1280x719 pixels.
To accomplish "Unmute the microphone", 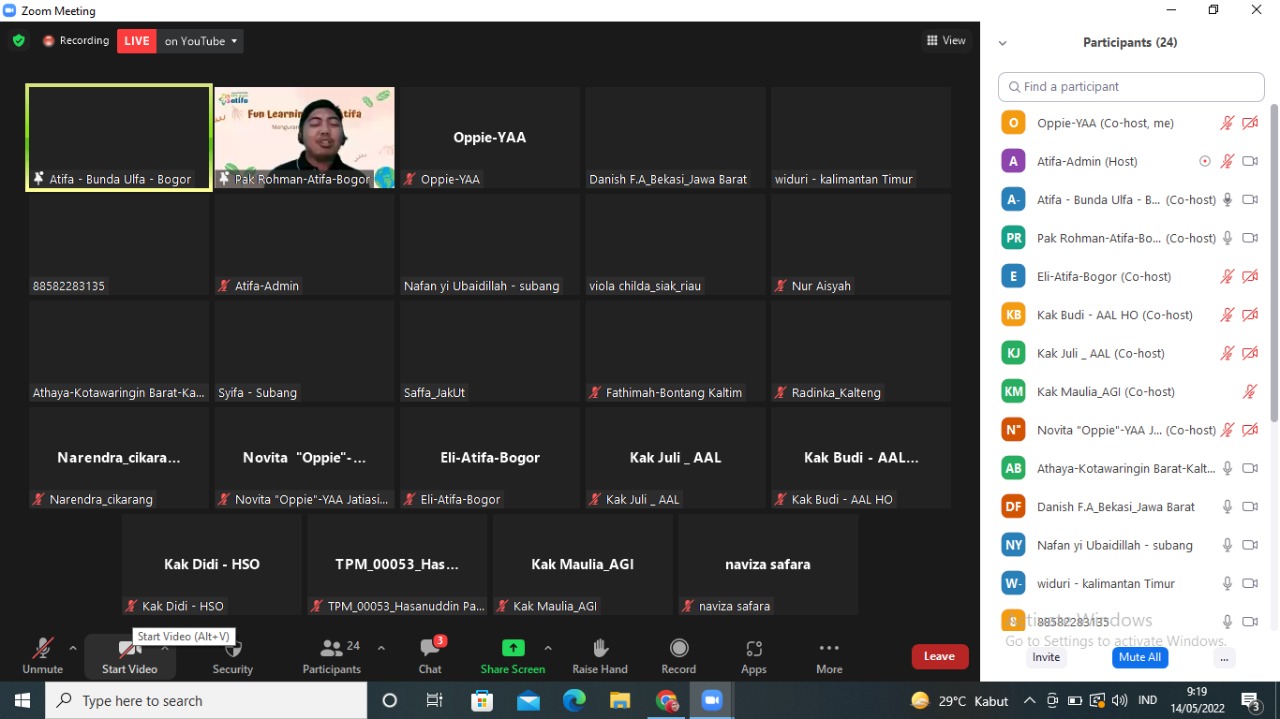I will (x=42, y=650).
